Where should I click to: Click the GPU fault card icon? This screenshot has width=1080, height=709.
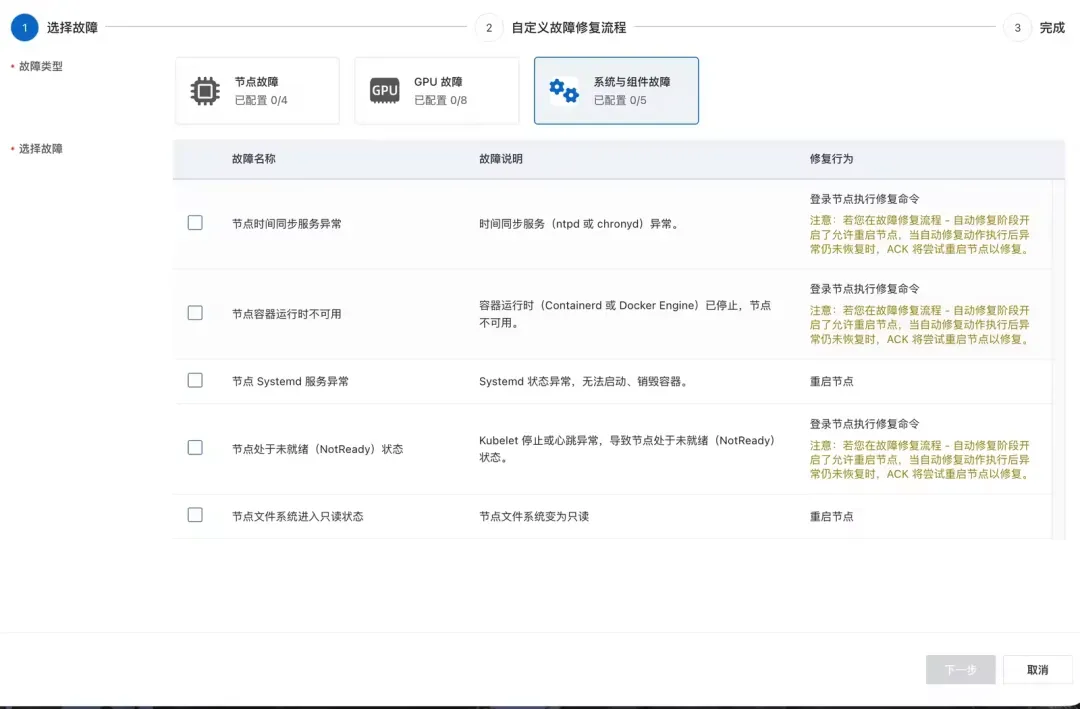384,91
